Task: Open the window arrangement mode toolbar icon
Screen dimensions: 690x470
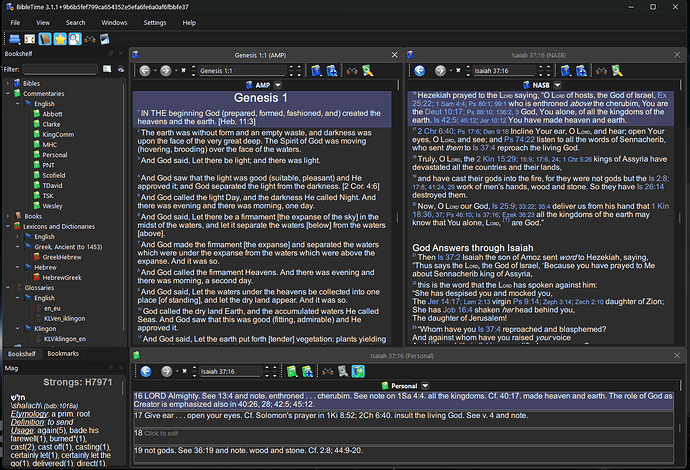Action: point(15,39)
